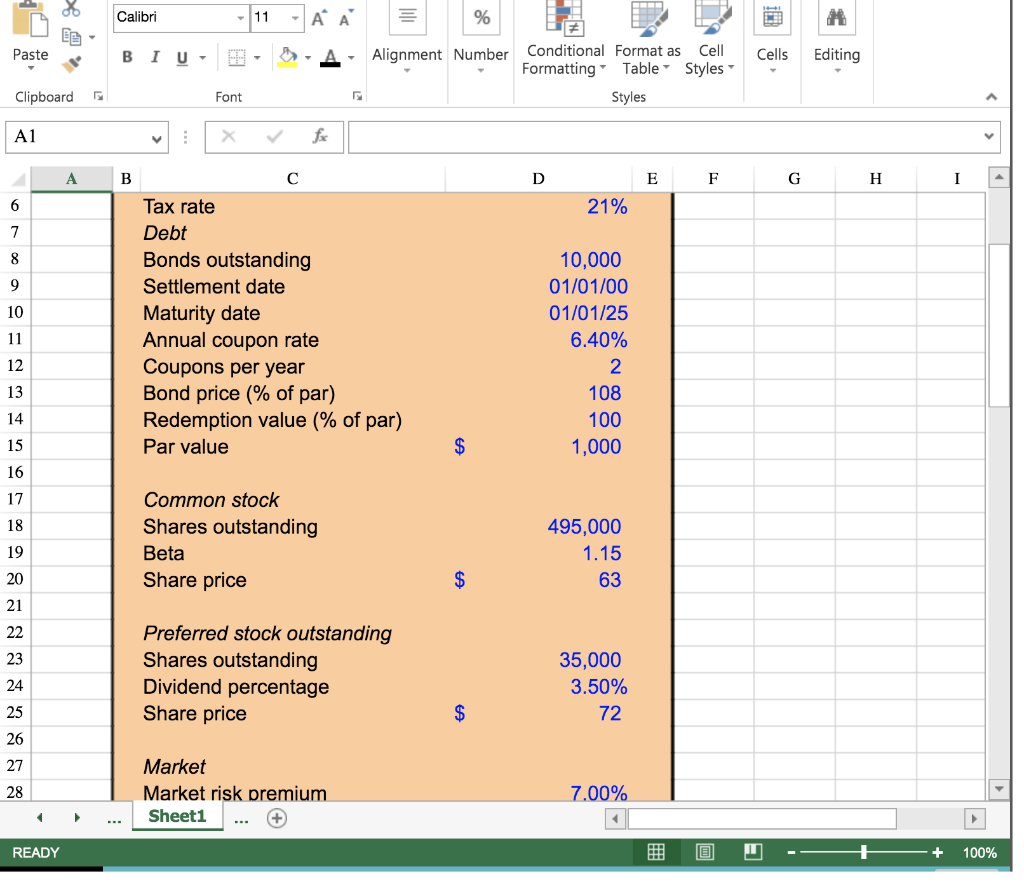Click the Format as Table icon

click(x=646, y=47)
